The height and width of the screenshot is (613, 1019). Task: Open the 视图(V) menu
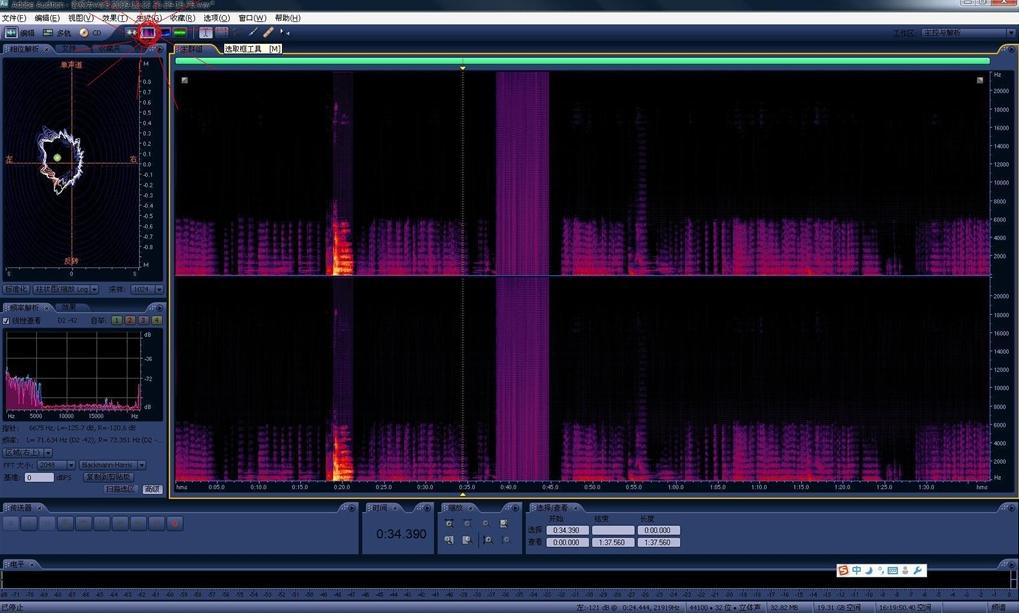pos(81,18)
